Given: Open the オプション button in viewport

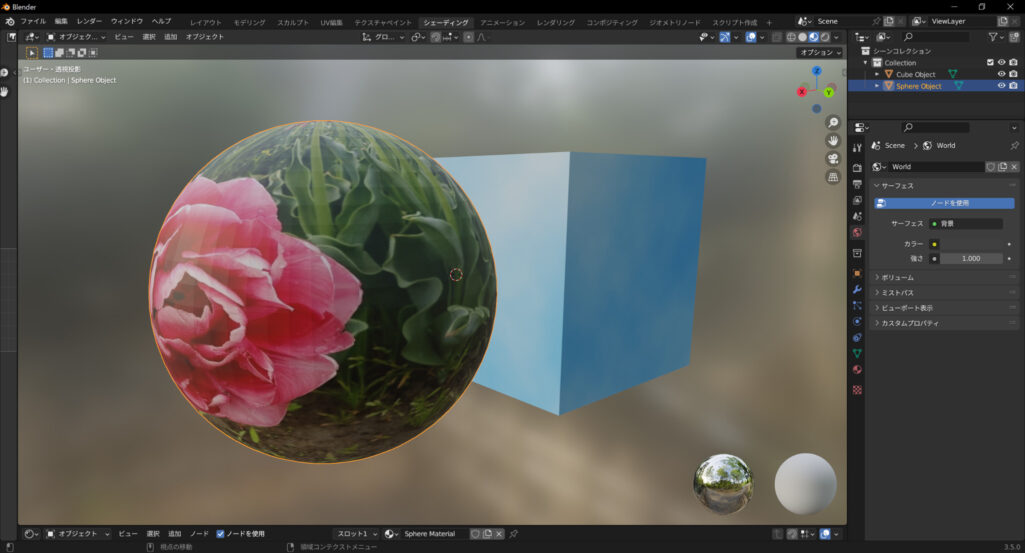Looking at the screenshot, I should 820,52.
